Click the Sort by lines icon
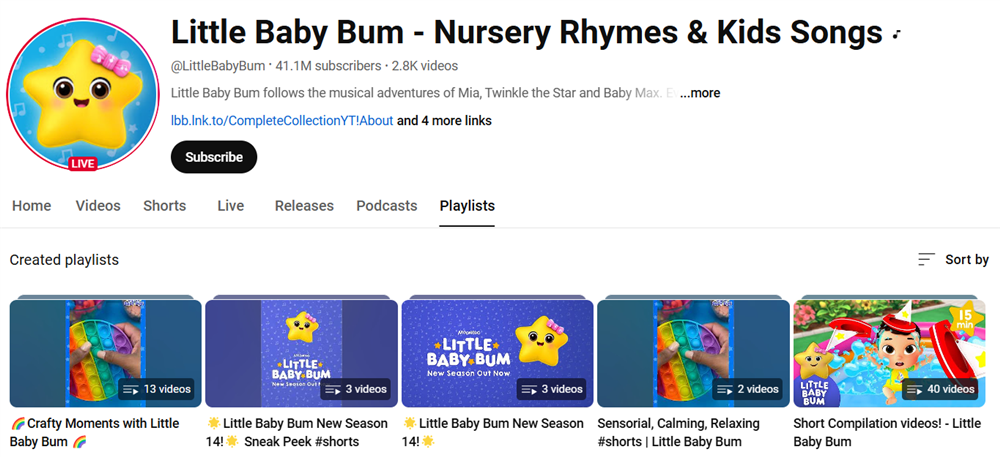1000x457 pixels. (x=926, y=259)
